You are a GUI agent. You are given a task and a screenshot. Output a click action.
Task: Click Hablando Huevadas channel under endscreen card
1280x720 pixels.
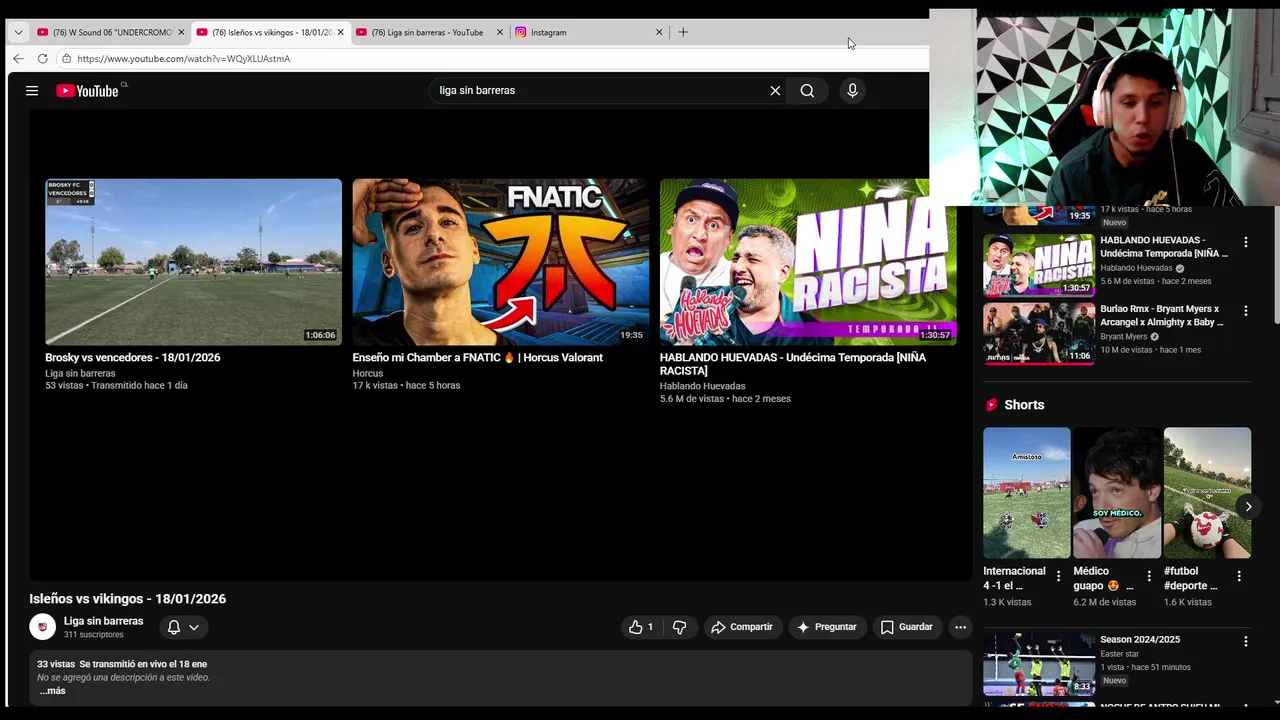click(703, 387)
